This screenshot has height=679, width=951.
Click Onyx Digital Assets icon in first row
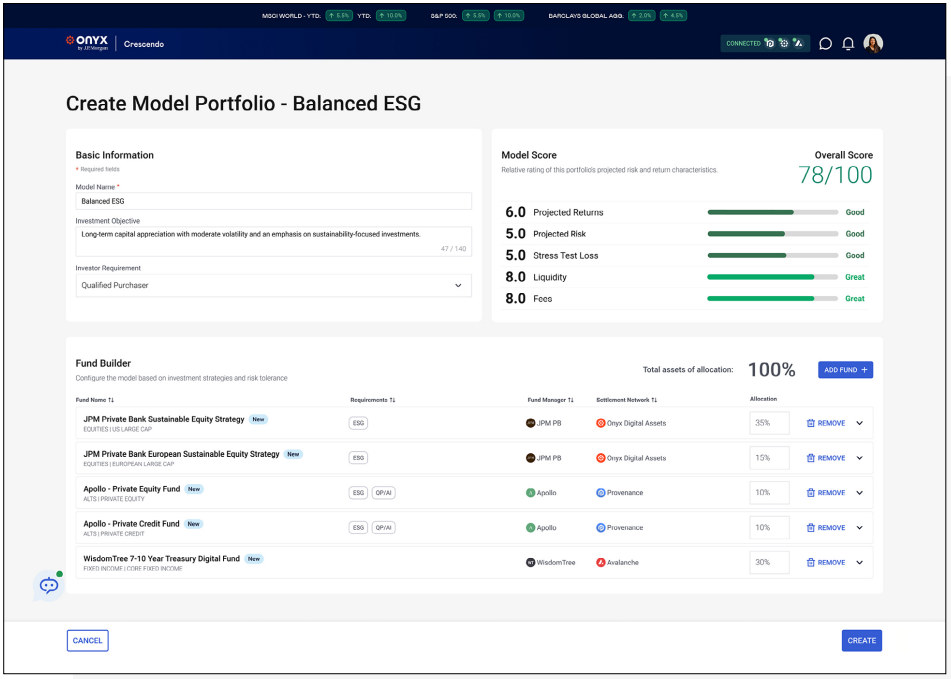point(600,423)
